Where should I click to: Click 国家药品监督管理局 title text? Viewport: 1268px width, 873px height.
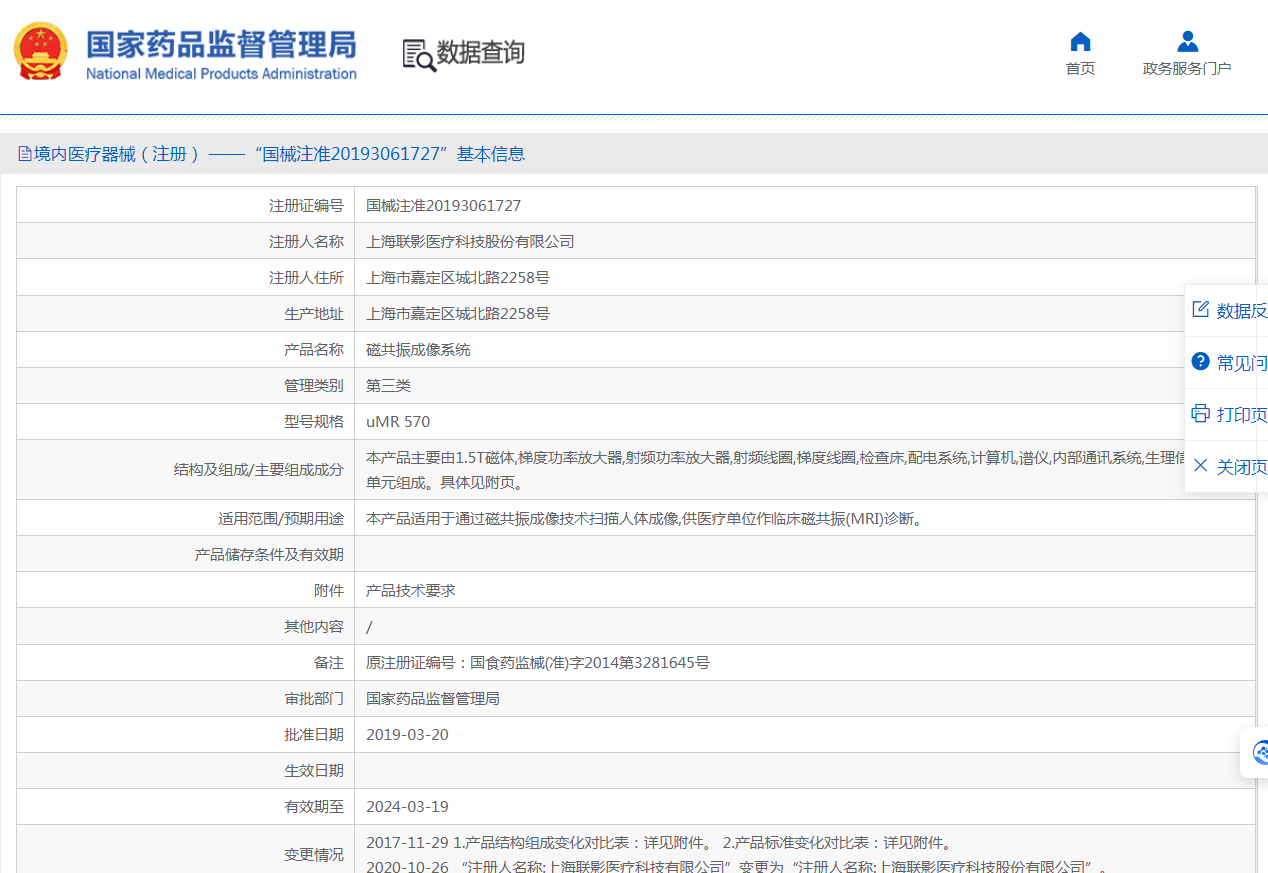pos(221,45)
